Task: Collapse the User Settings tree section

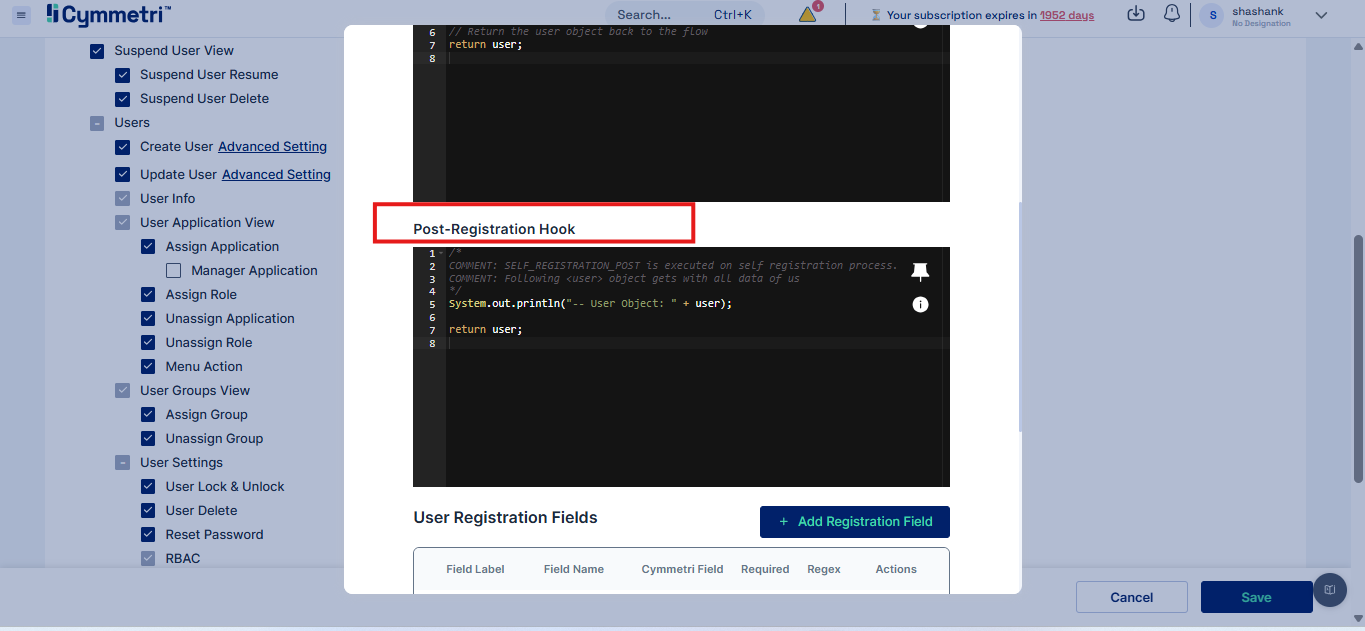Action: [x=122, y=463]
